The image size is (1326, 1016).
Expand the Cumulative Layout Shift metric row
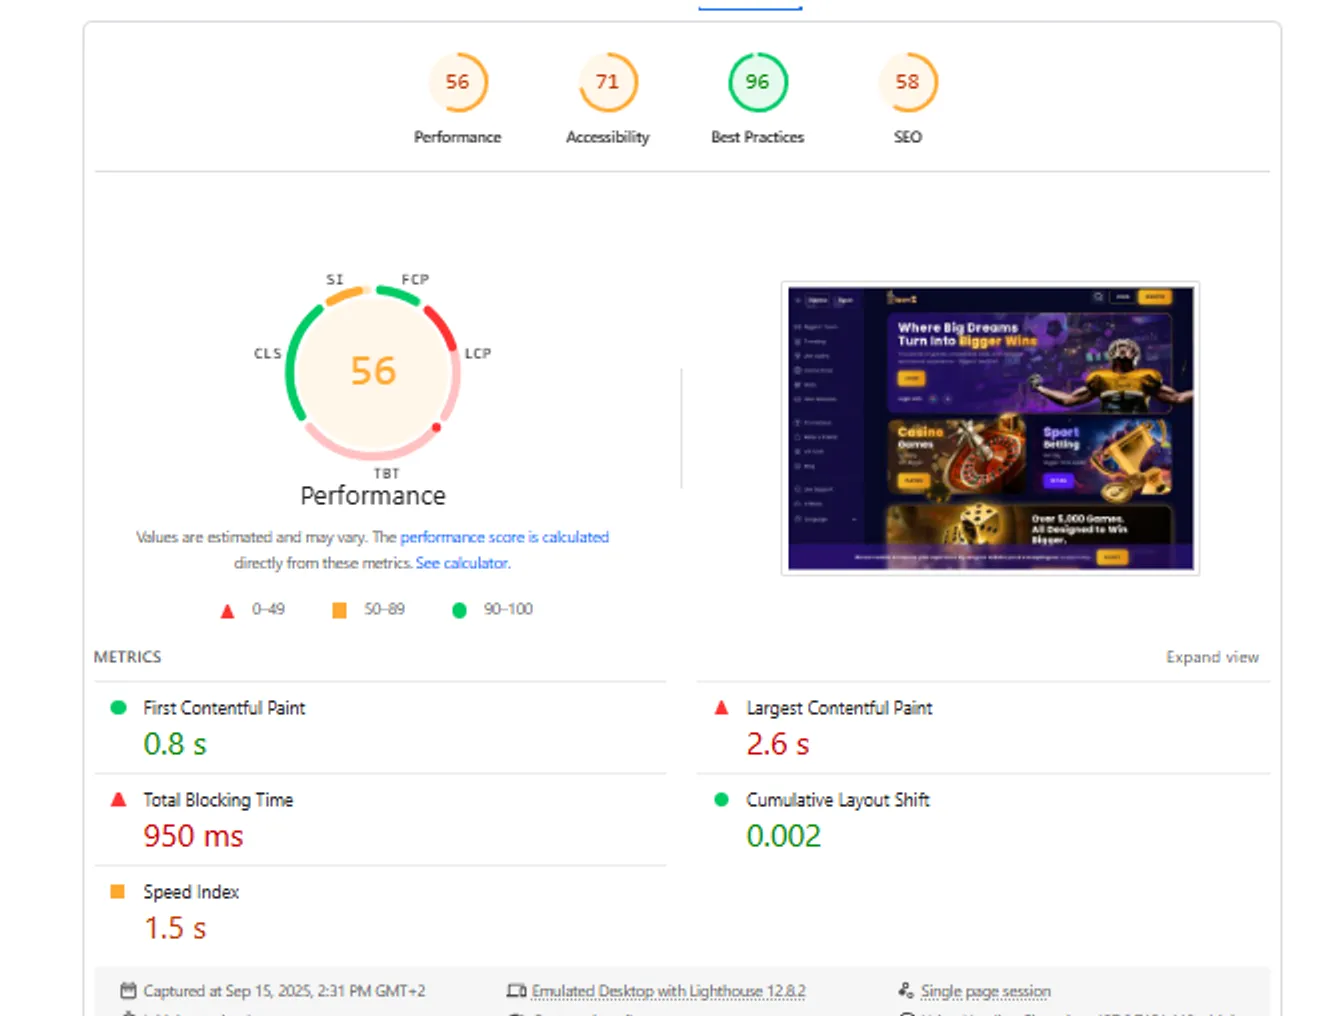[837, 800]
